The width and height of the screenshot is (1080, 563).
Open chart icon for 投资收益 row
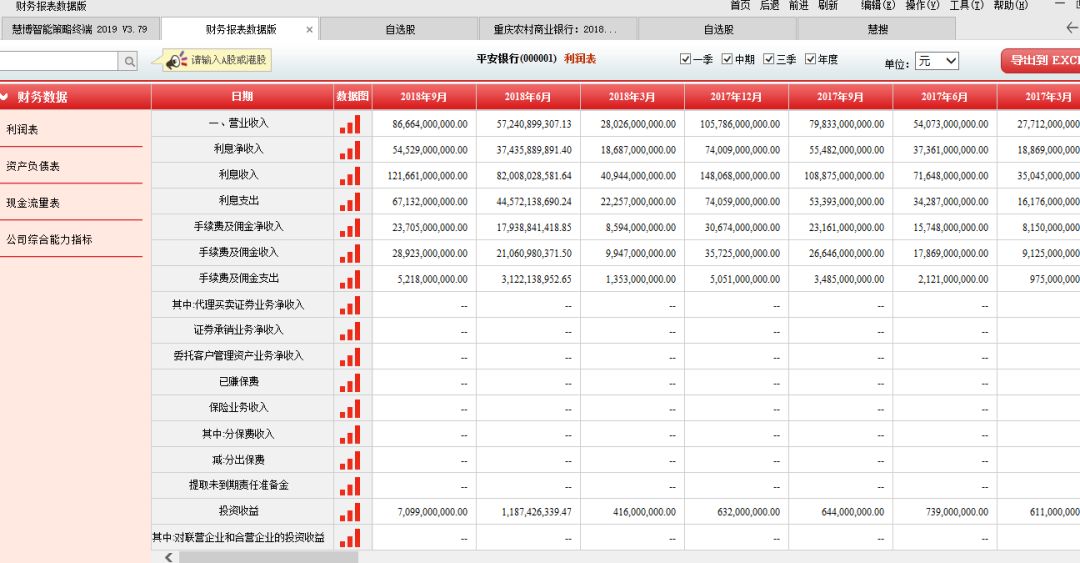(349, 511)
